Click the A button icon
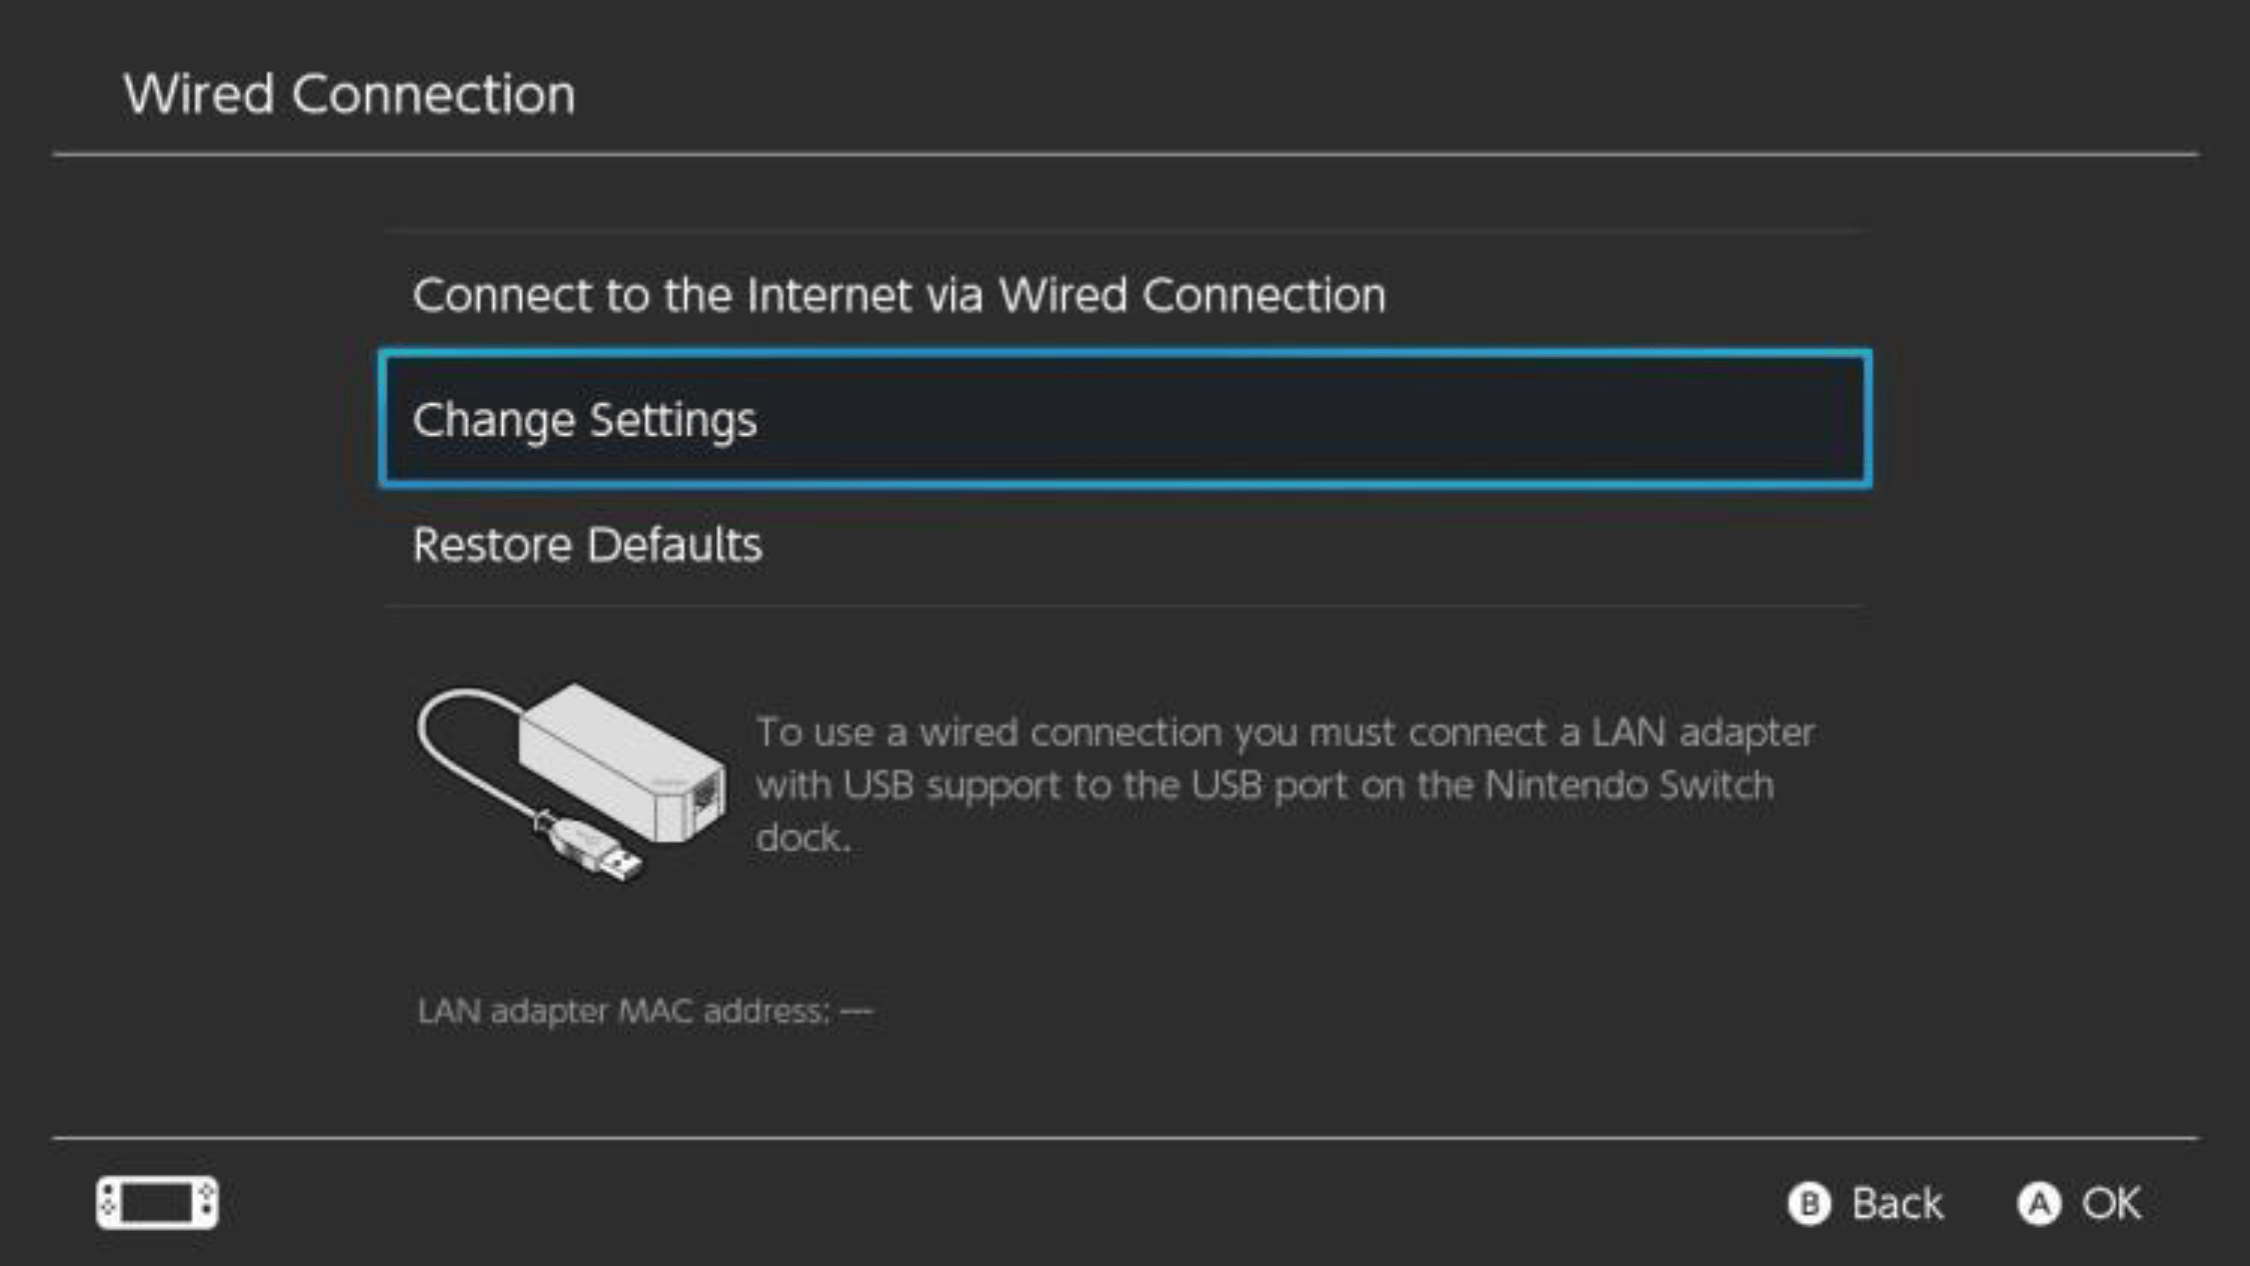The width and height of the screenshot is (2250, 1266). pyautogui.click(x=2038, y=1203)
